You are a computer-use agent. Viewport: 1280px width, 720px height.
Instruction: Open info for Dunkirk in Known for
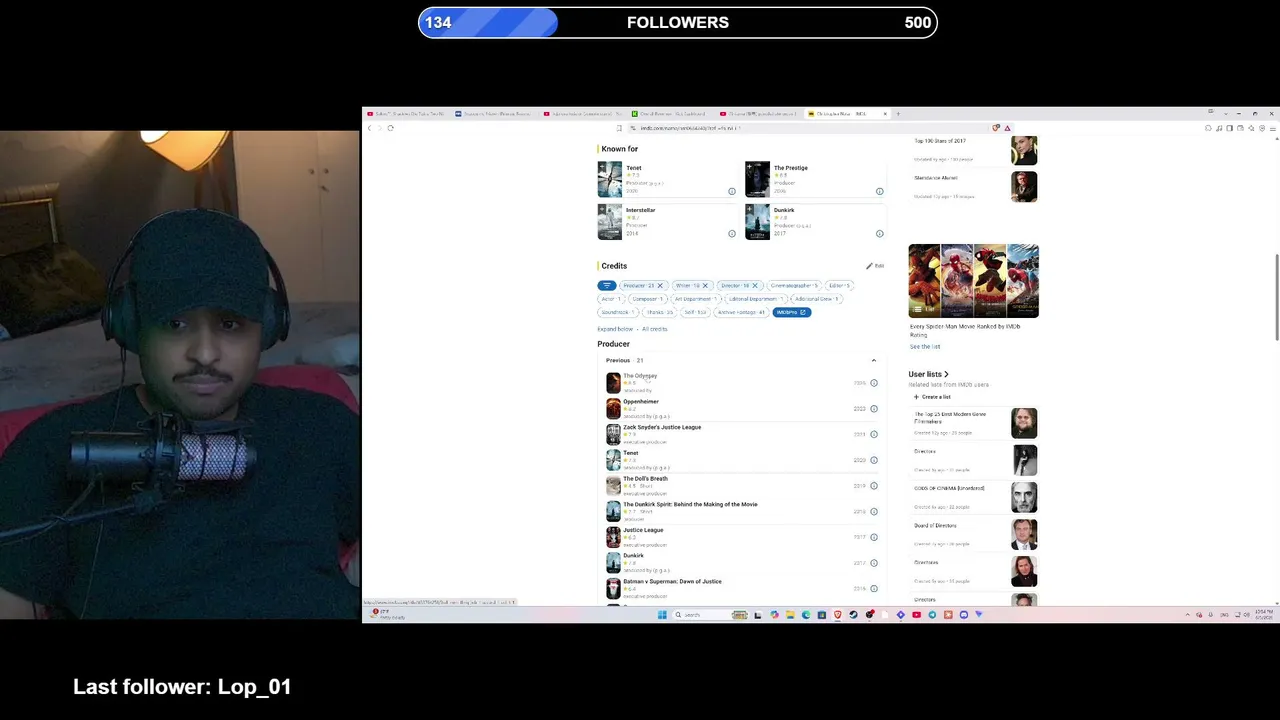click(880, 234)
